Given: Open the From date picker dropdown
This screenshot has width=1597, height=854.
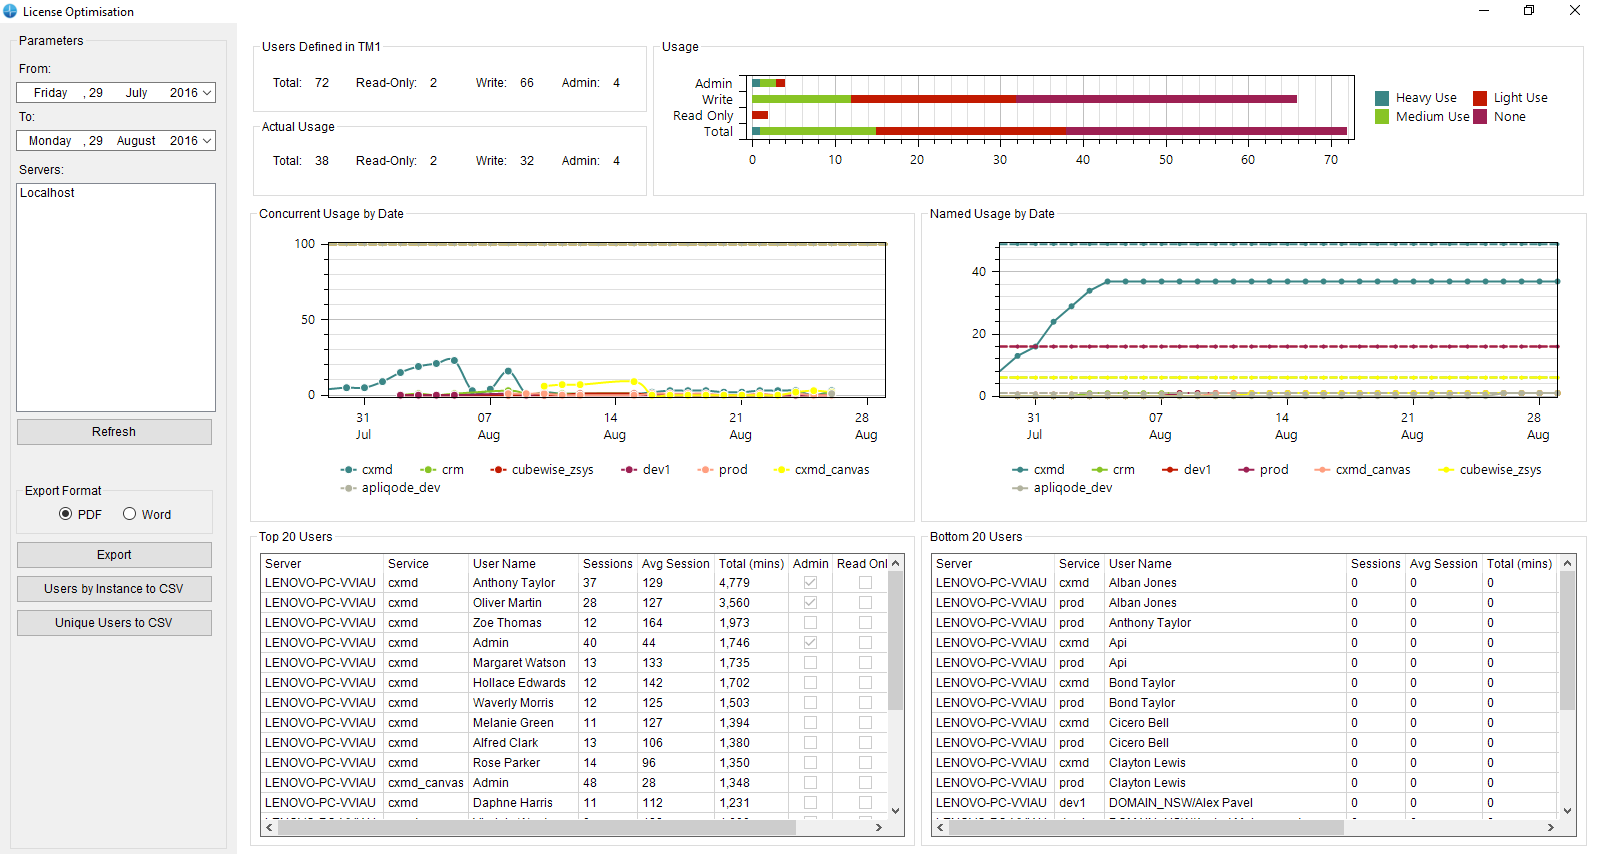Looking at the screenshot, I should point(207,93).
